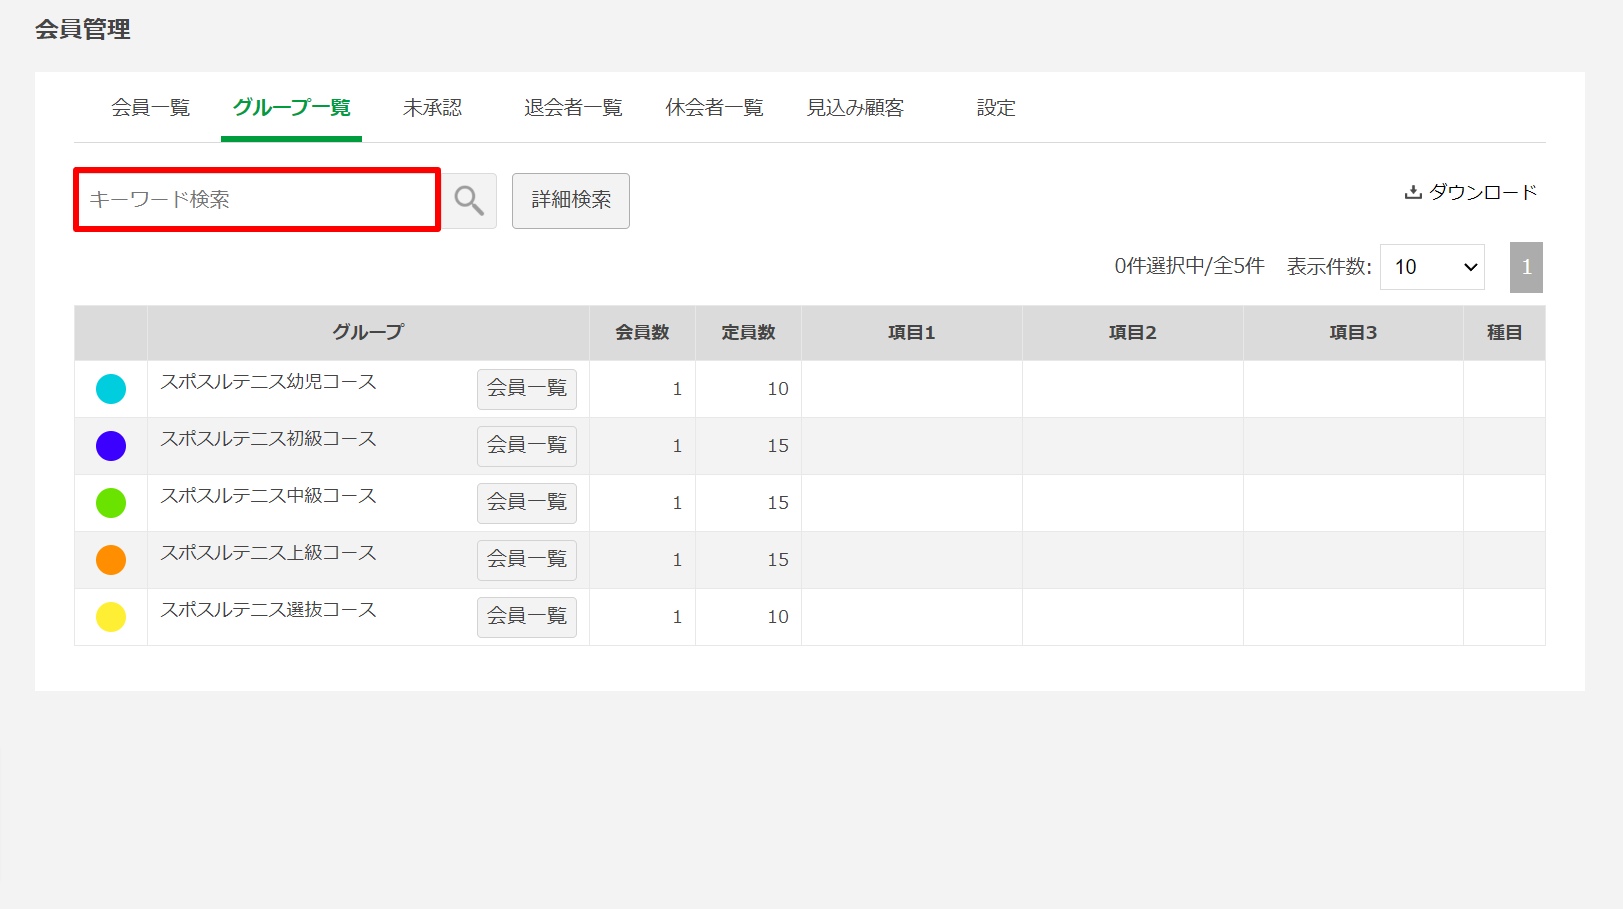Click green color dot for 中級コース
Viewport: 1623px width, 909px height.
[x=111, y=503]
